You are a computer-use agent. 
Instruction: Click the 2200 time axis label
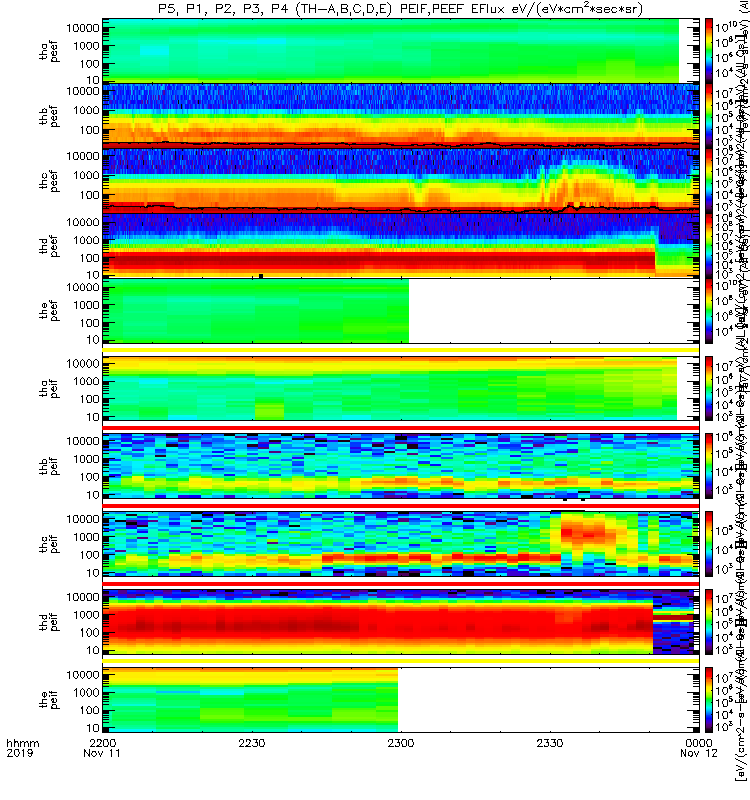click(103, 743)
